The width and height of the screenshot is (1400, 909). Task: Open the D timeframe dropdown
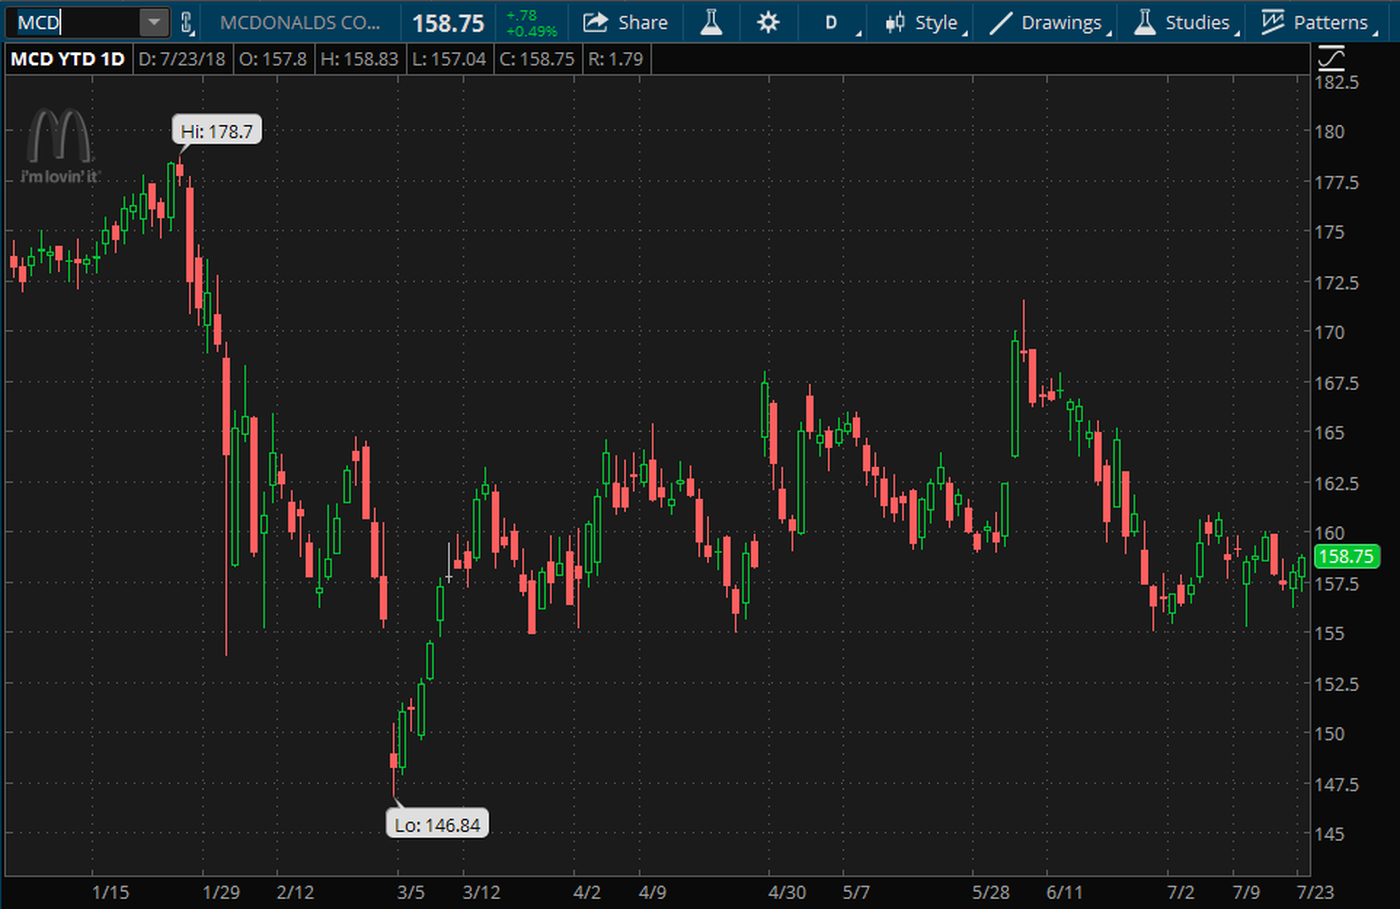tap(832, 22)
